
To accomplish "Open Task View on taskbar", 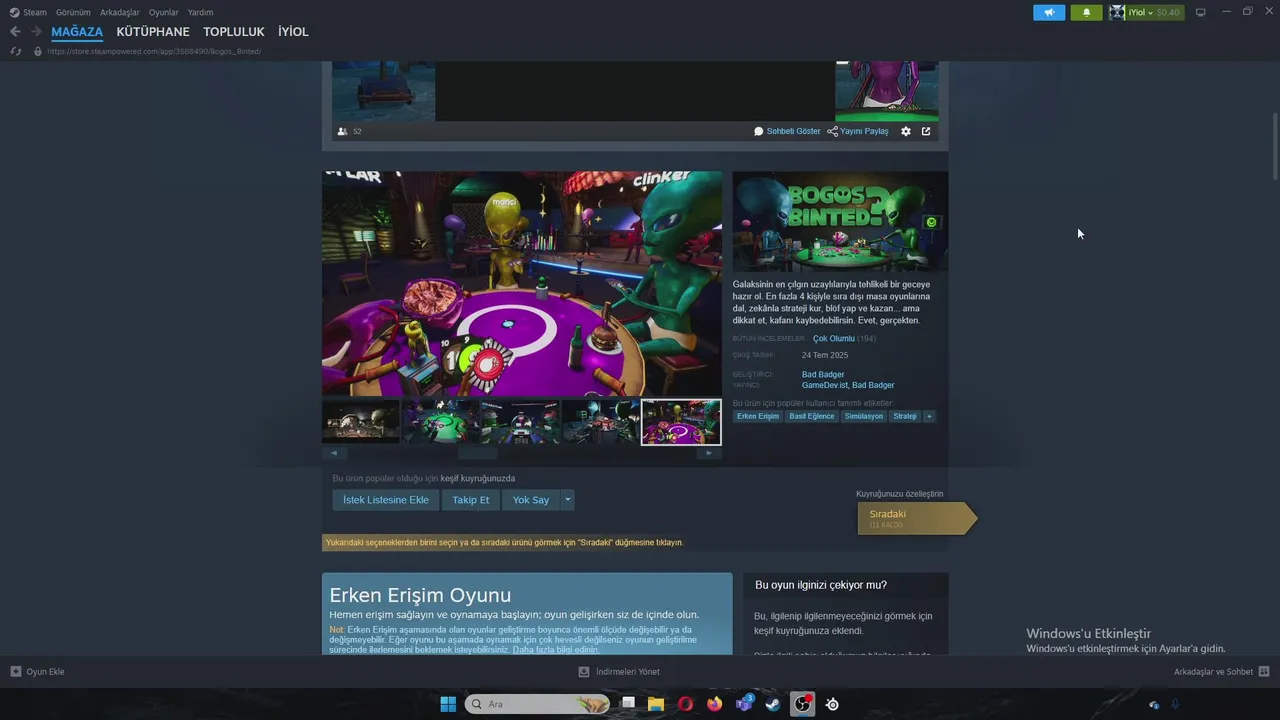I will click(628, 704).
